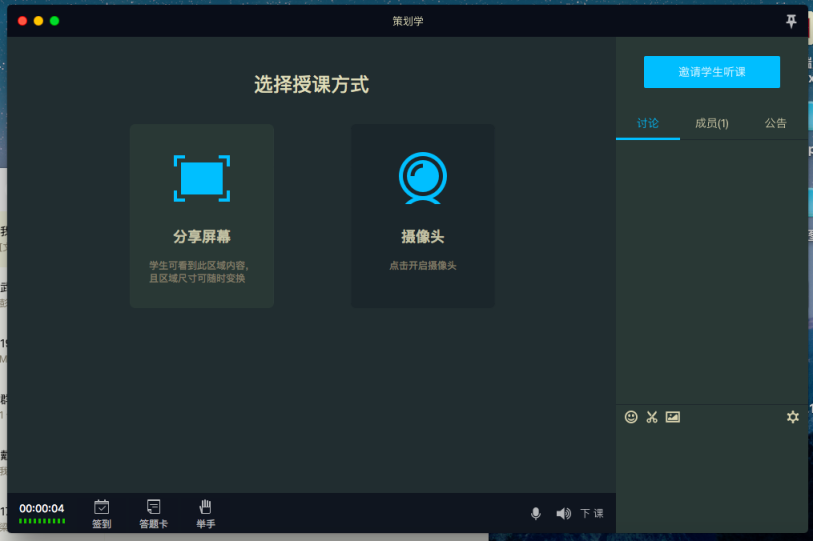Click the green audio level bar
The height and width of the screenshot is (541, 813).
coord(42,521)
